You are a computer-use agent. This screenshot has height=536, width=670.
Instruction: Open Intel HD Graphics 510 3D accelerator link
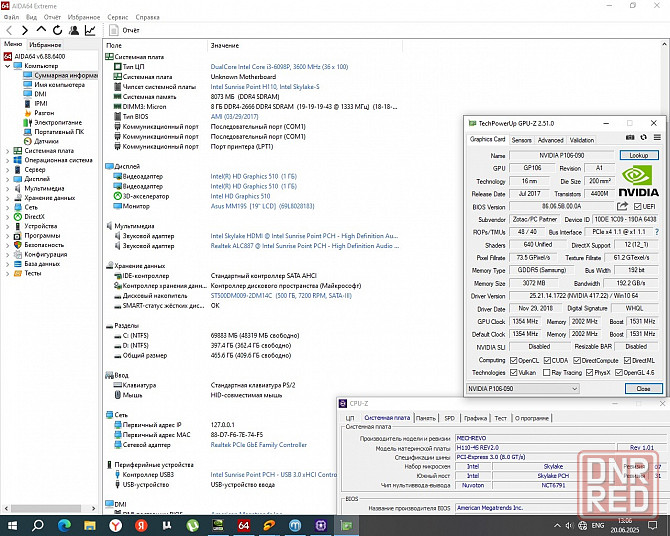coord(240,196)
